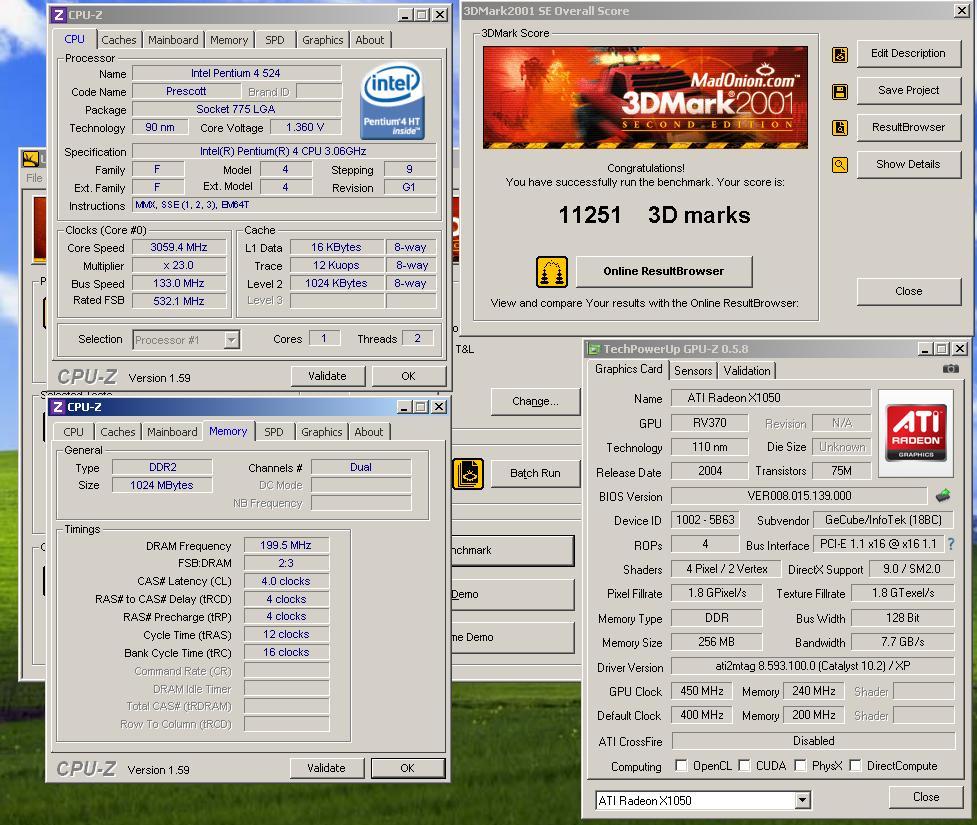Open the Memory tab in top CPU-Z window
The image size is (977, 825).
(229, 40)
